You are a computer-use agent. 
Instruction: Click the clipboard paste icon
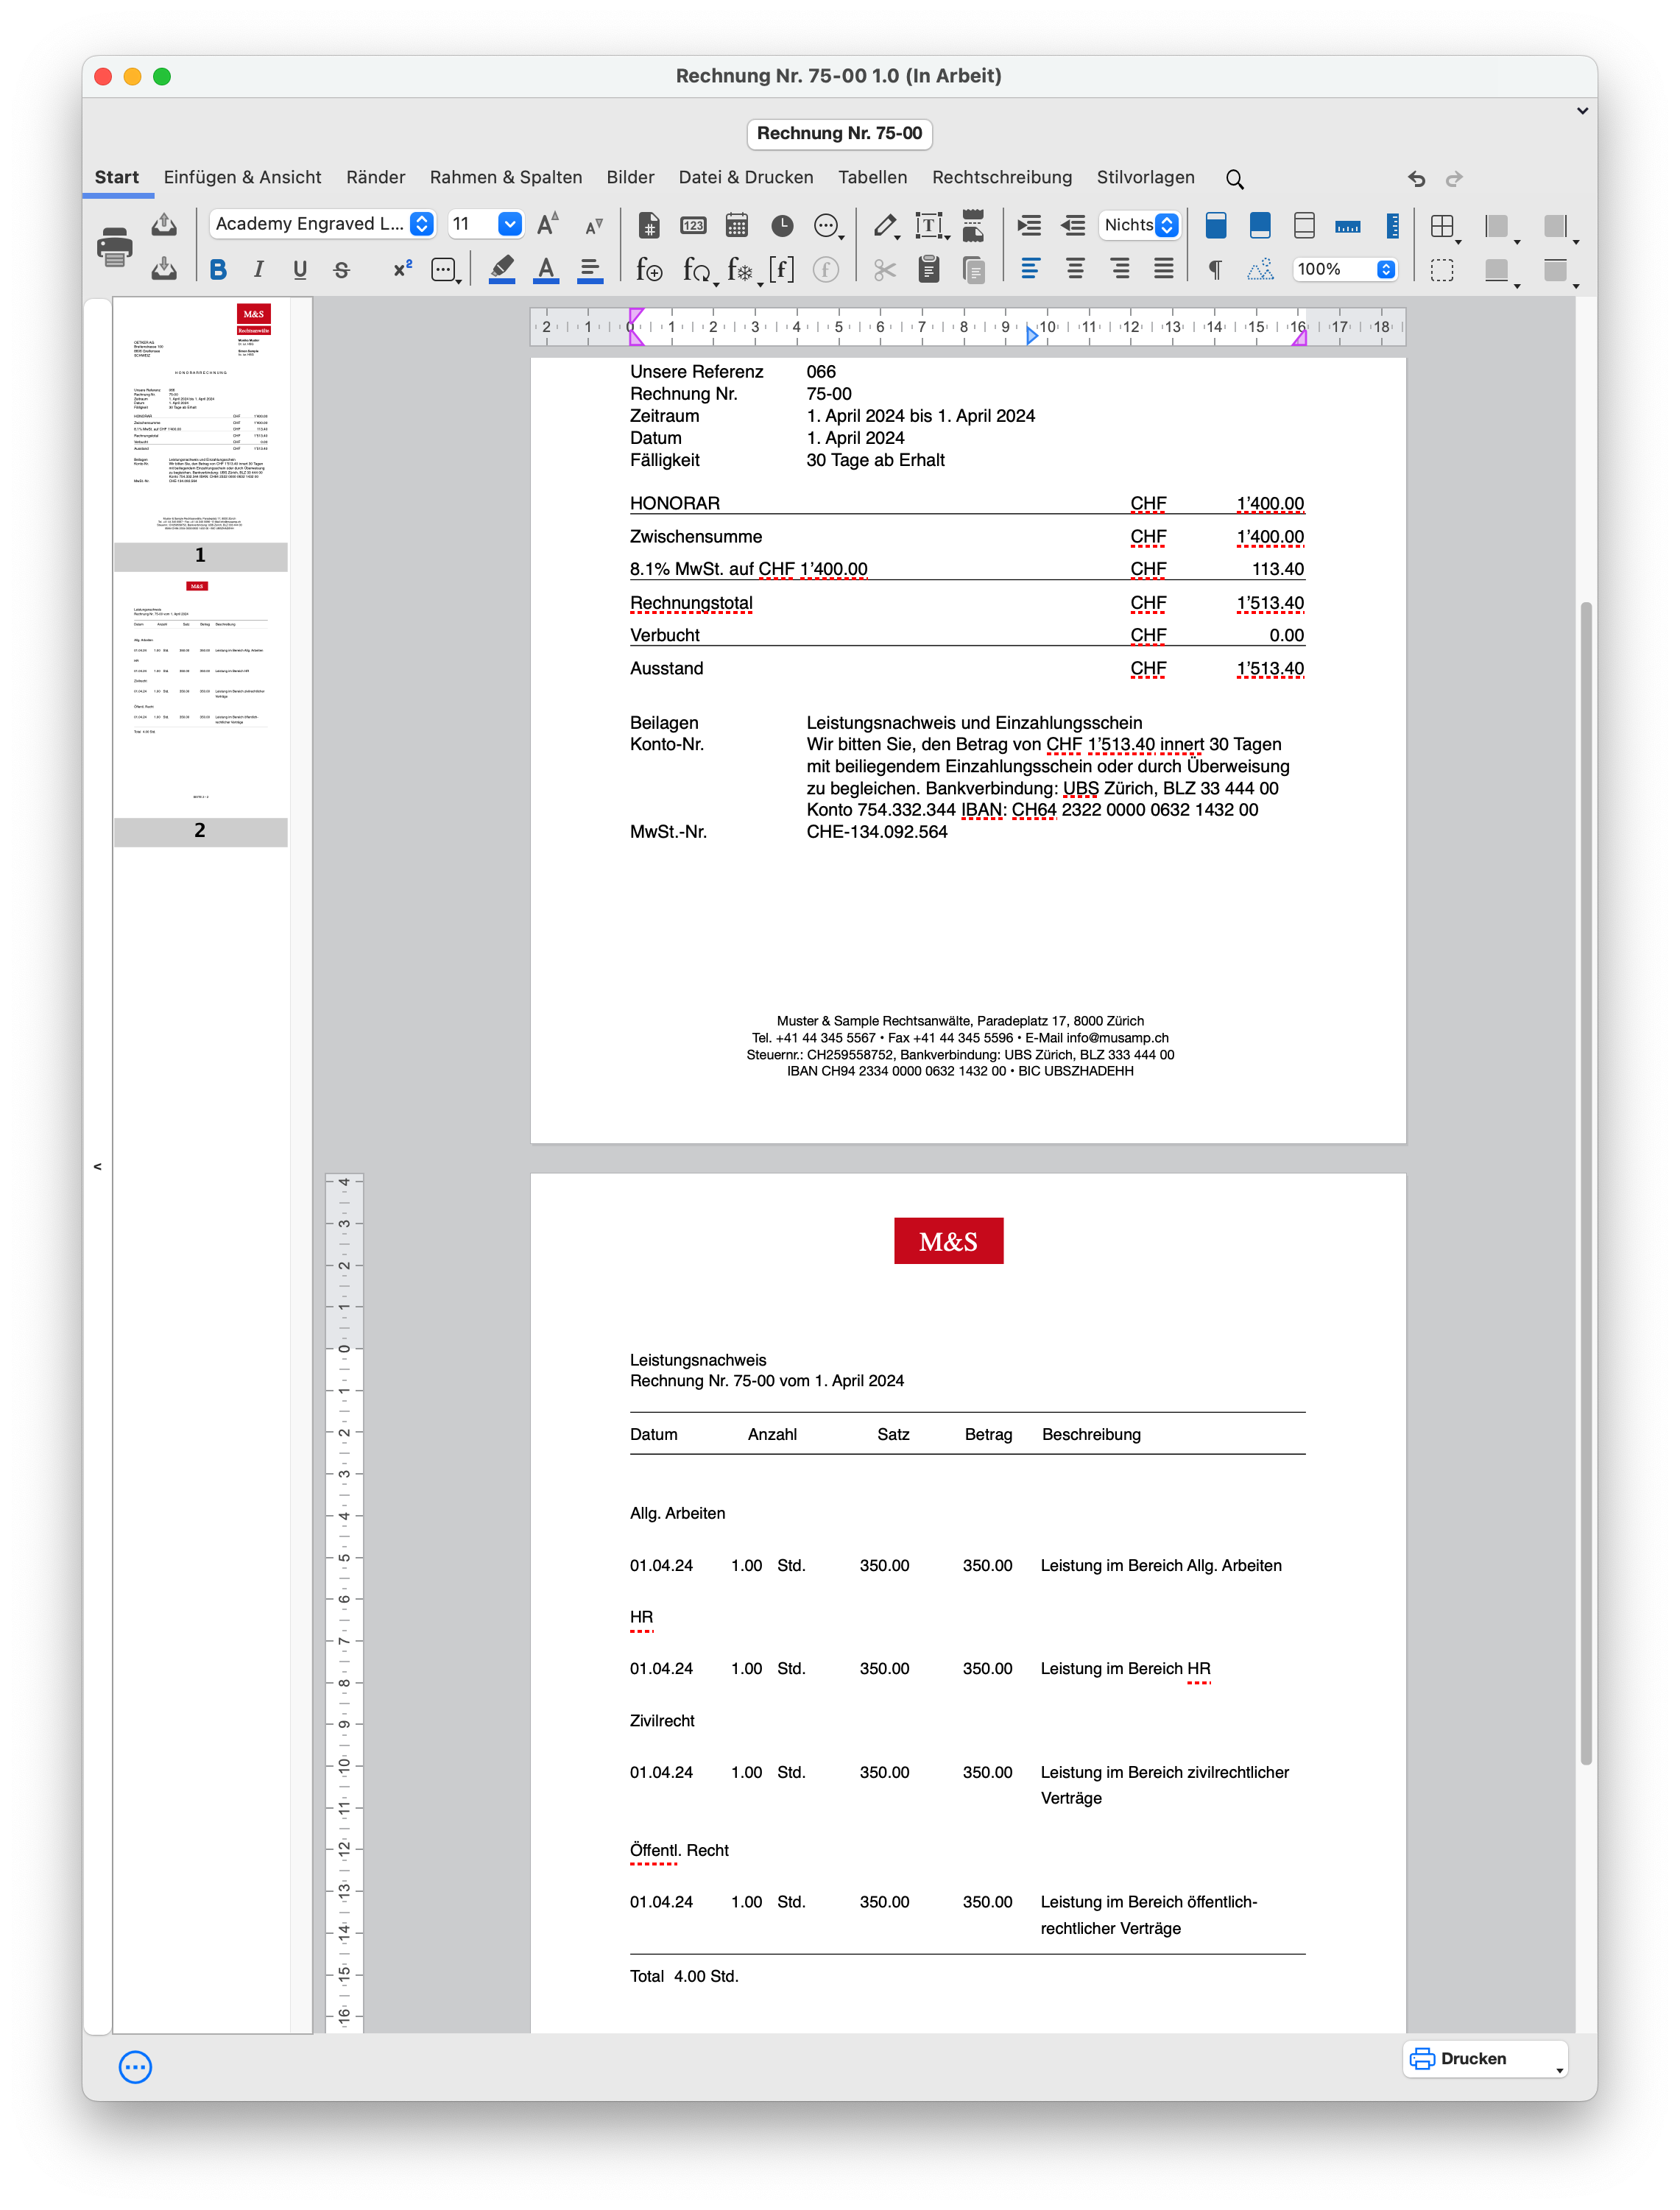click(x=929, y=269)
